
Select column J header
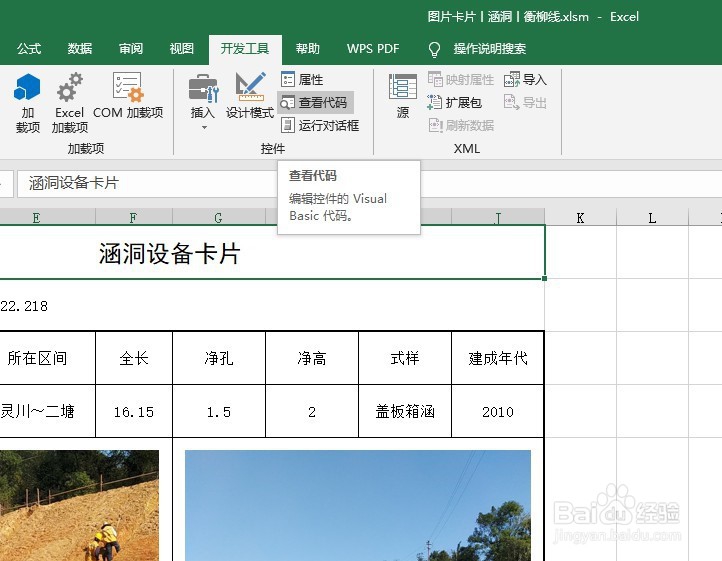coord(498,217)
